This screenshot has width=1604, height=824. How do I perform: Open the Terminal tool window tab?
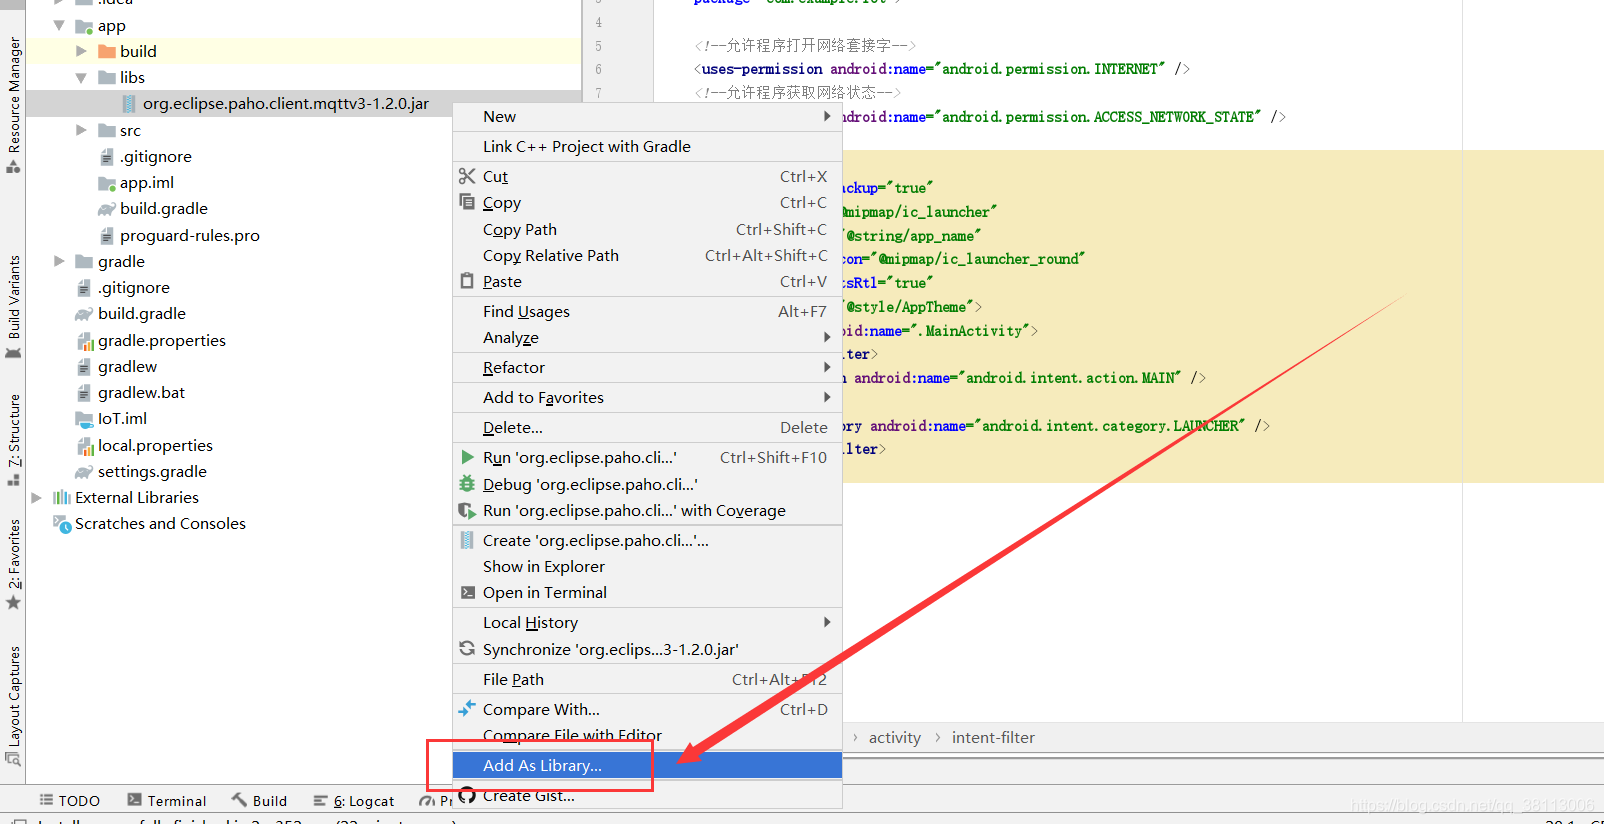coord(167,800)
